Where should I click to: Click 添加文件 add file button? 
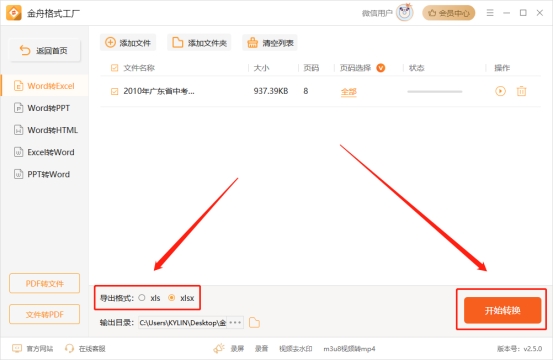[x=128, y=43]
